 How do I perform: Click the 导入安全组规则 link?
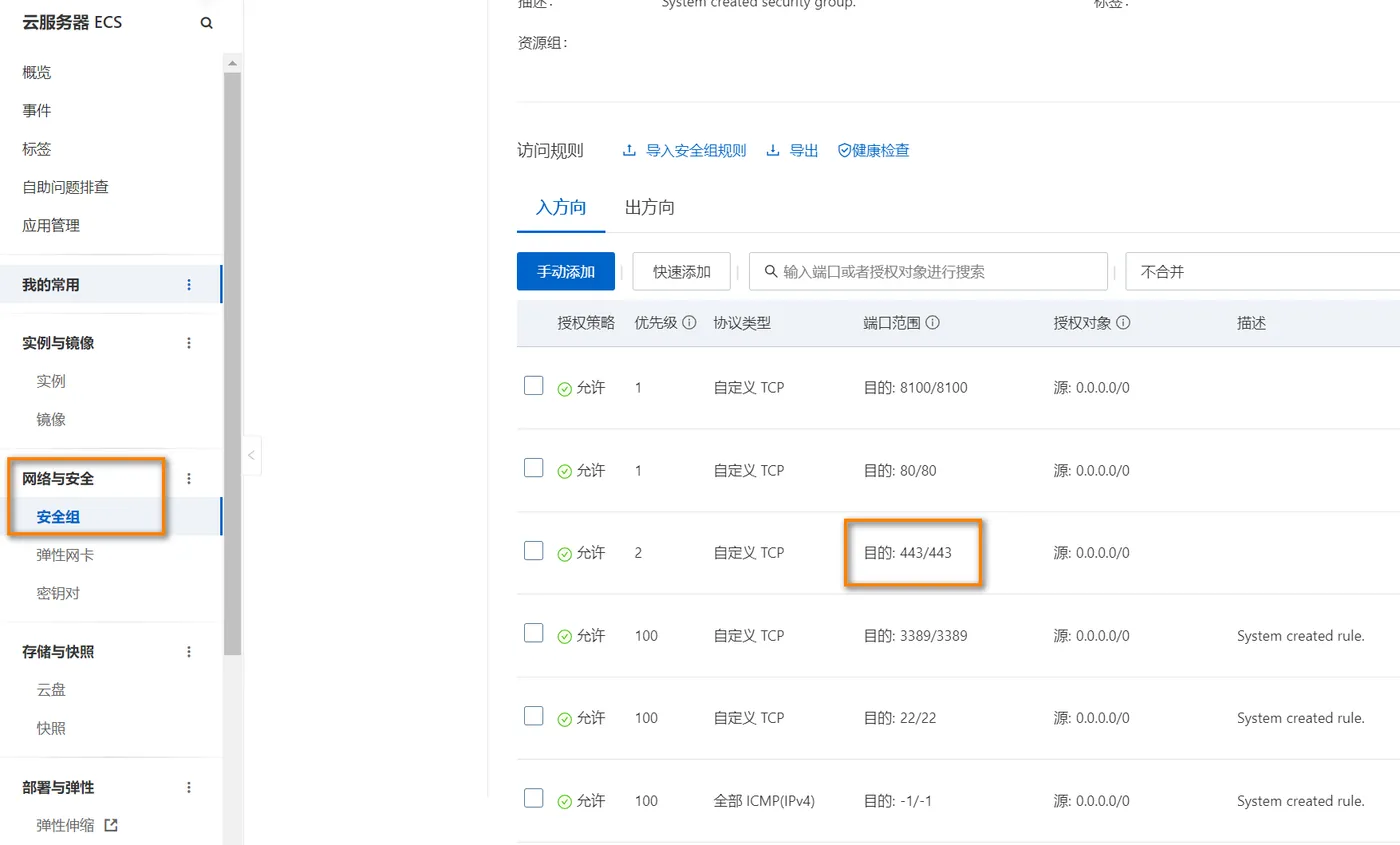coord(685,151)
